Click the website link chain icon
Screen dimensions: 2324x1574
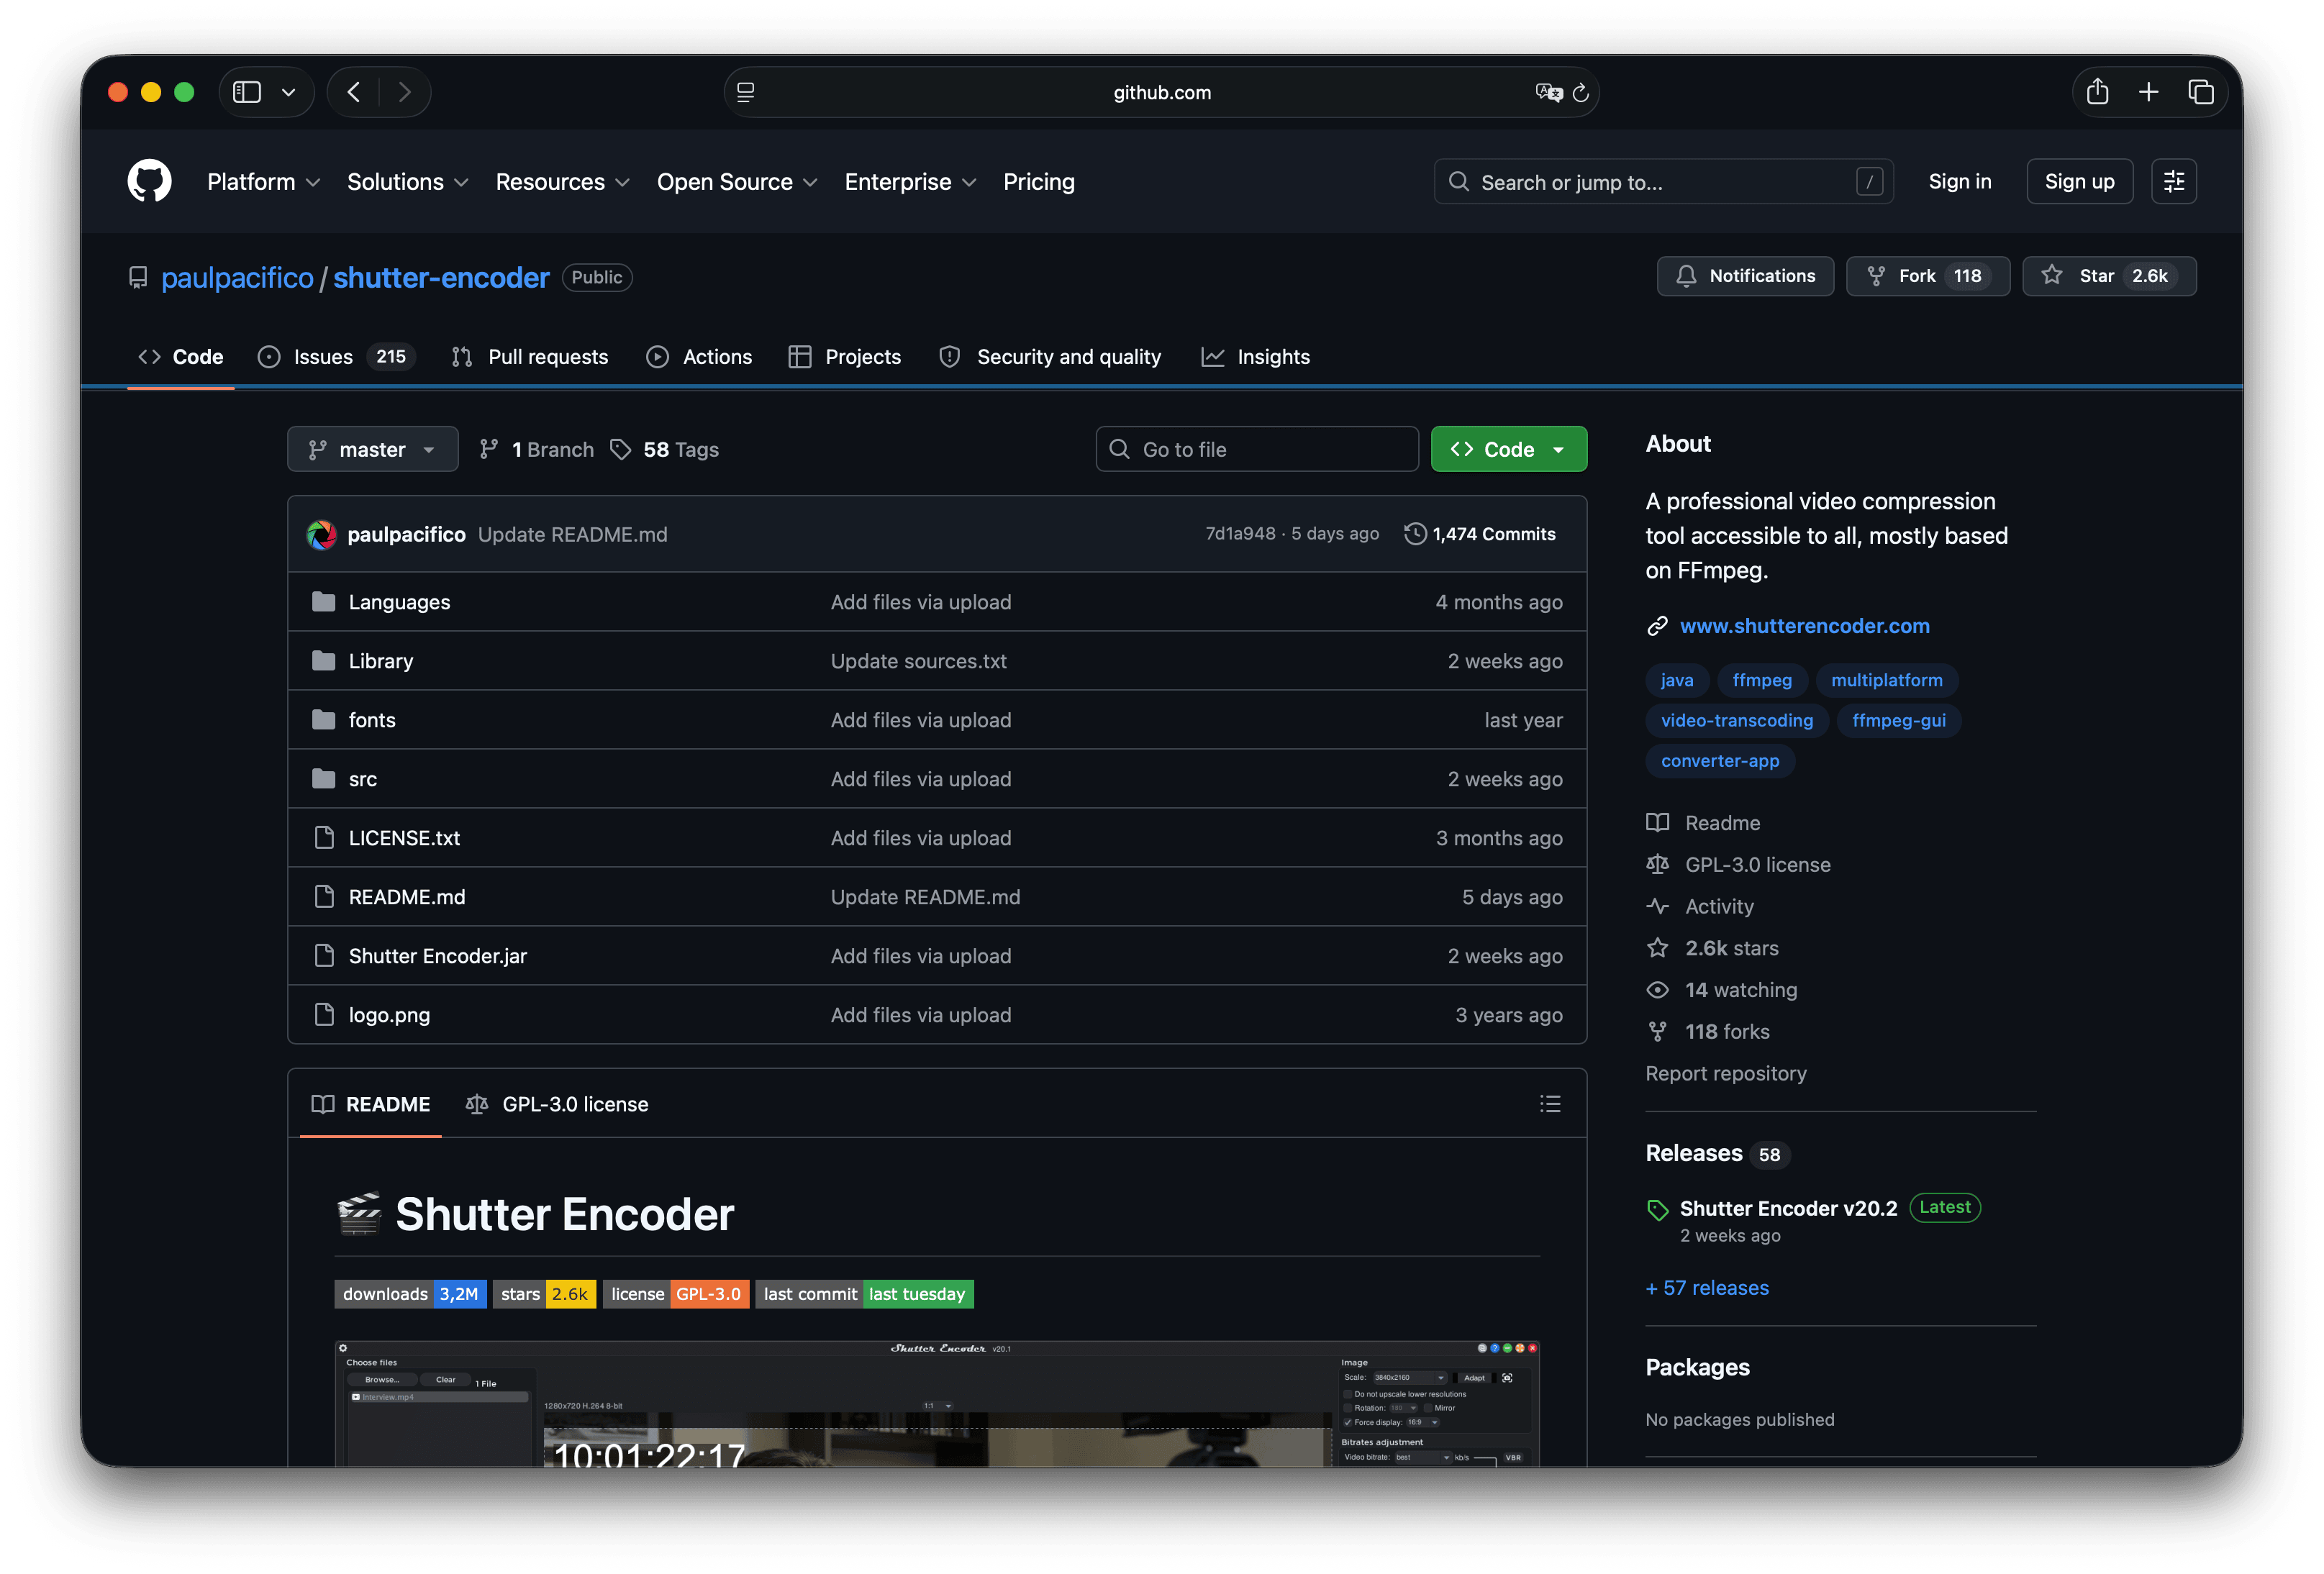[1657, 626]
